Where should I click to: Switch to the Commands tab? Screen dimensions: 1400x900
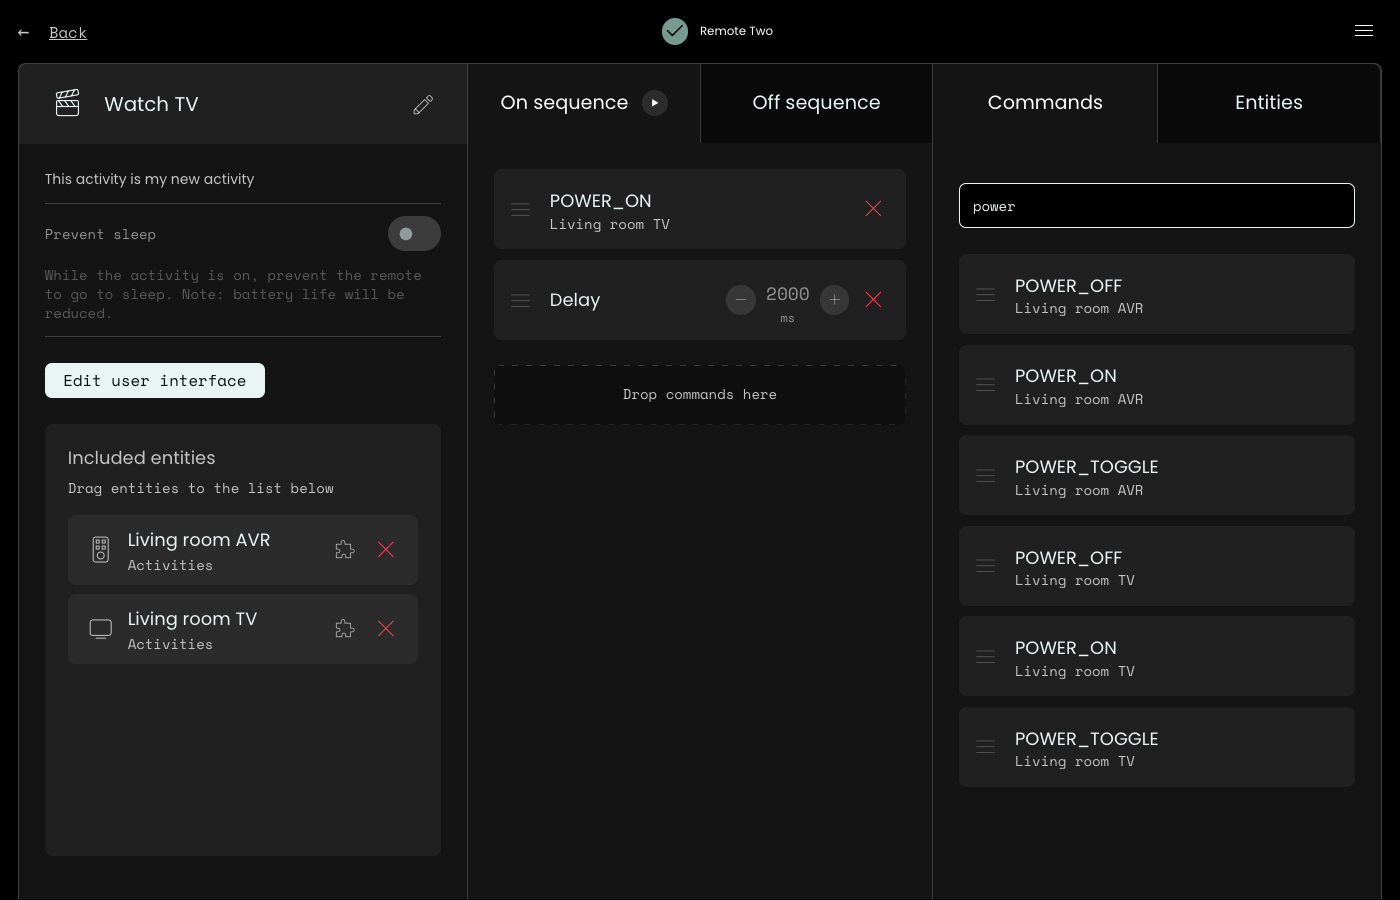coord(1045,103)
